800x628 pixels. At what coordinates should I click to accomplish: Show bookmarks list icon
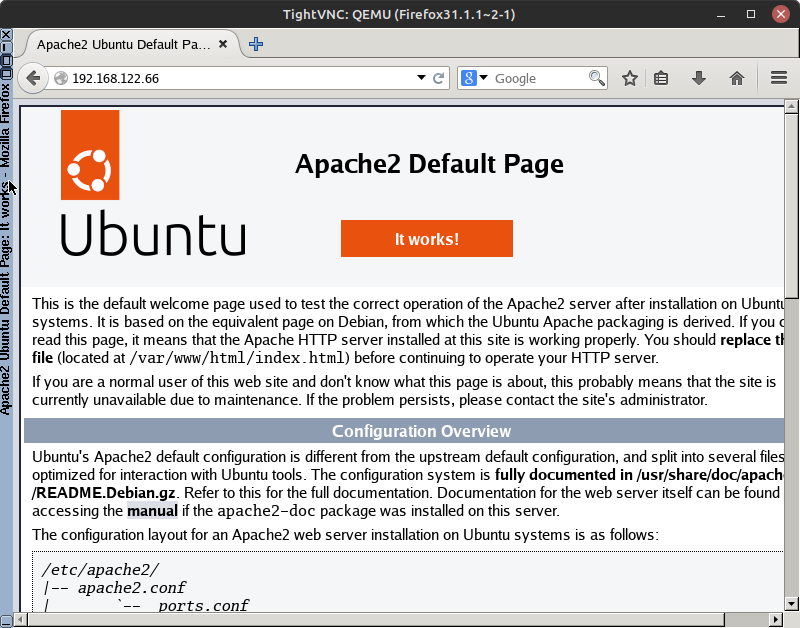pos(661,78)
